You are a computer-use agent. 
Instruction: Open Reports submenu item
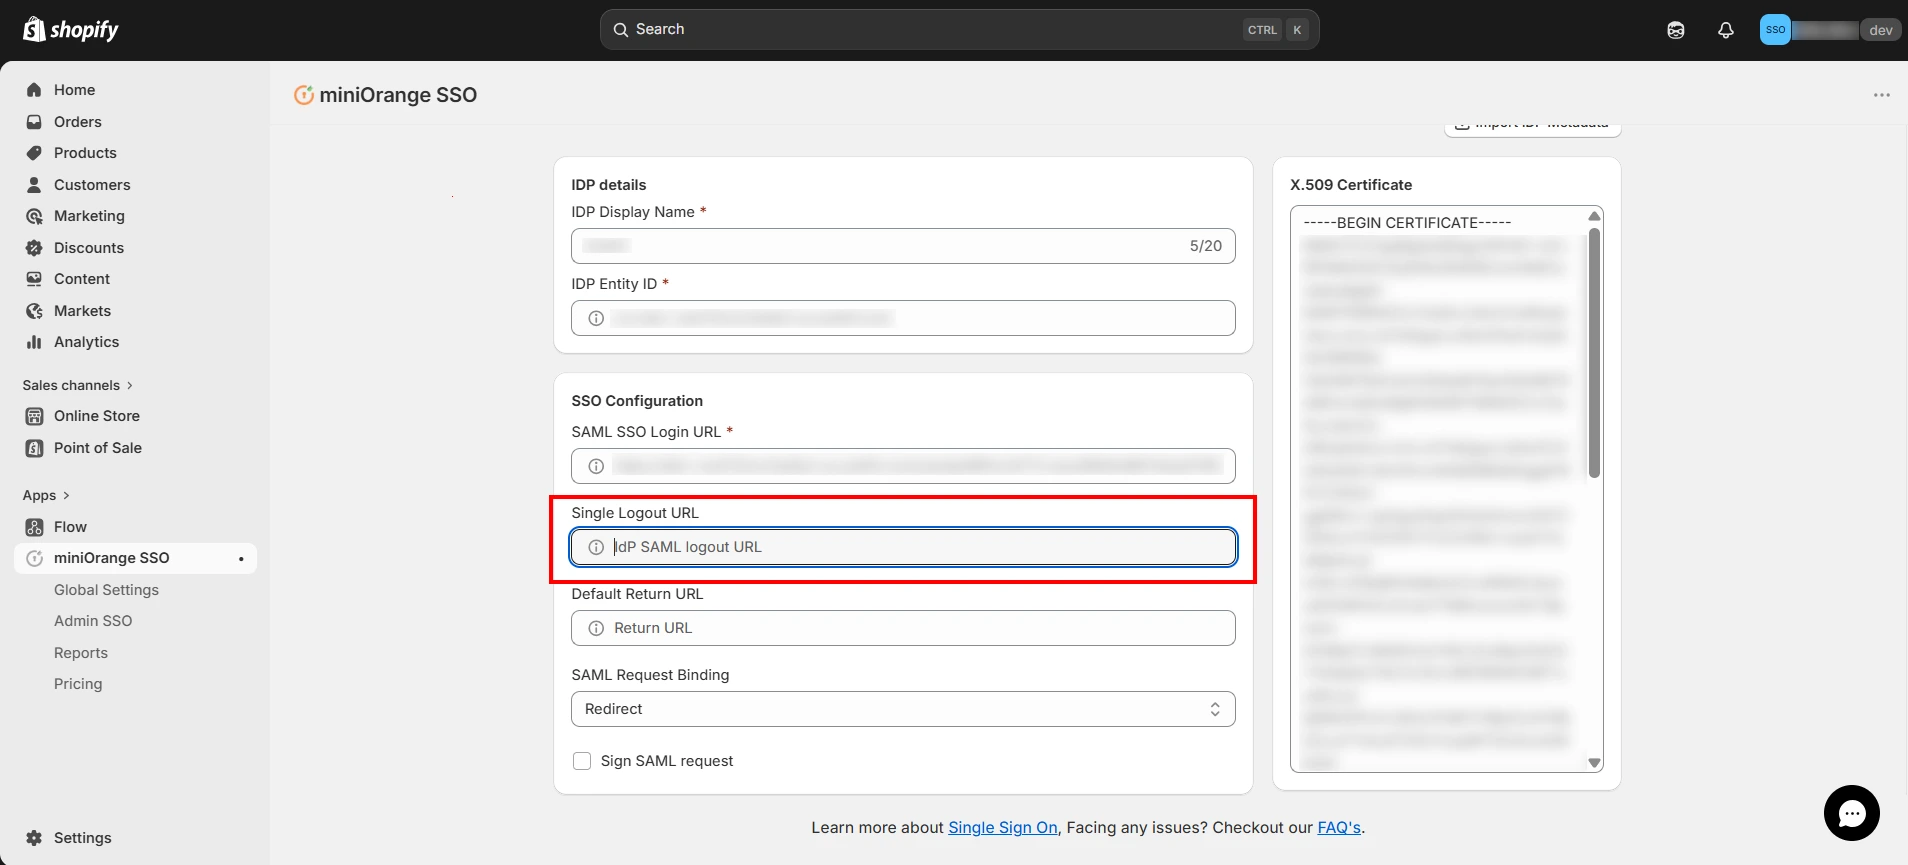(x=81, y=653)
